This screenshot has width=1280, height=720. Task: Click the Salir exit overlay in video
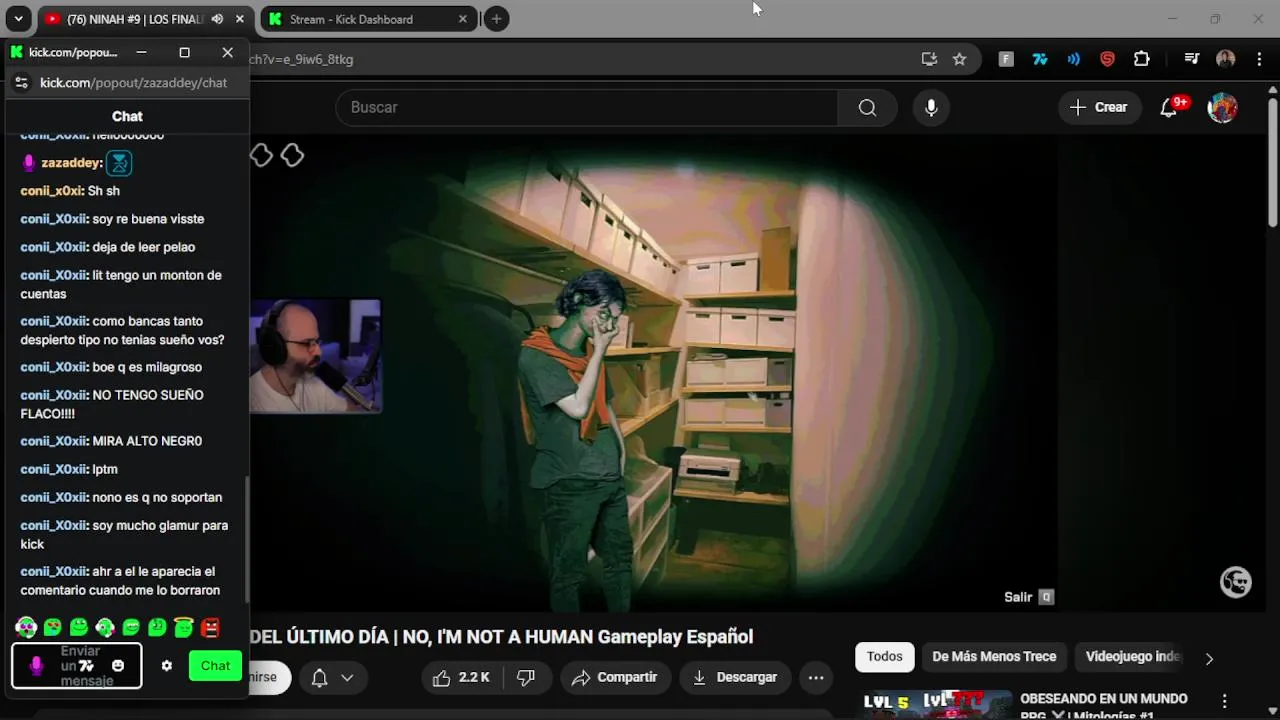tap(1029, 597)
